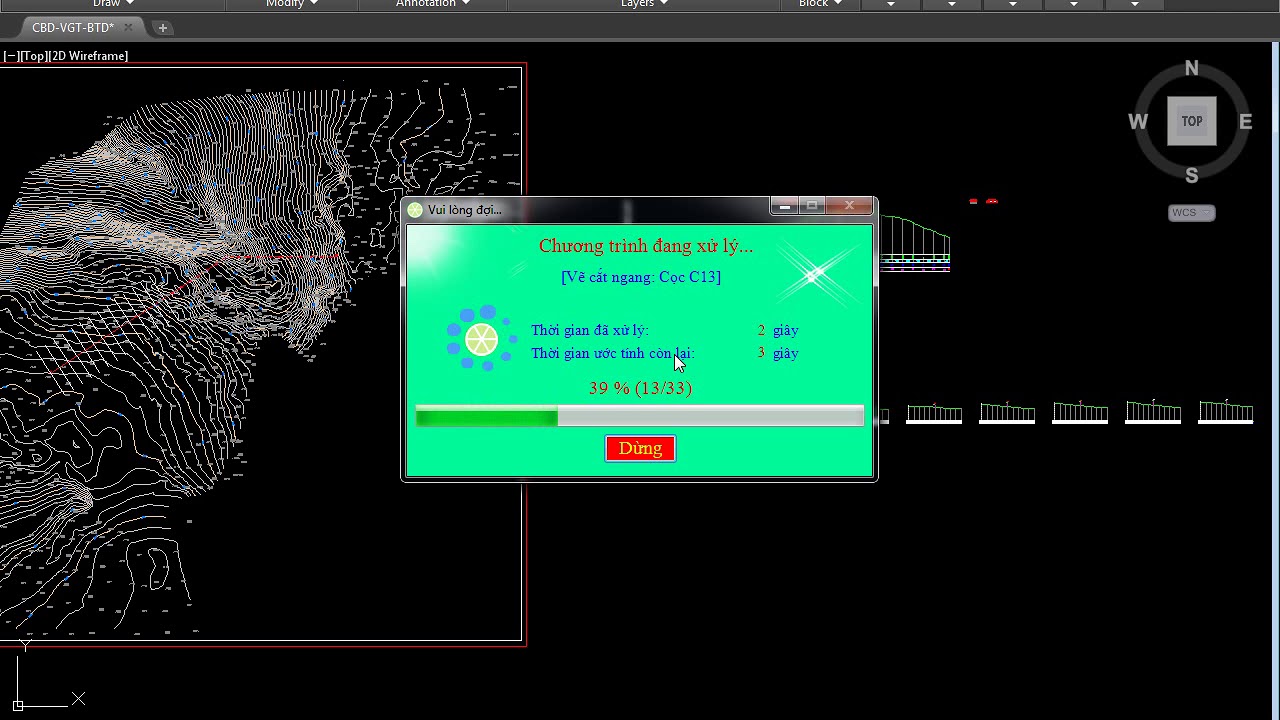
Task: Close the CBD-VGT-BTD* drawing tab
Action: coord(128,28)
